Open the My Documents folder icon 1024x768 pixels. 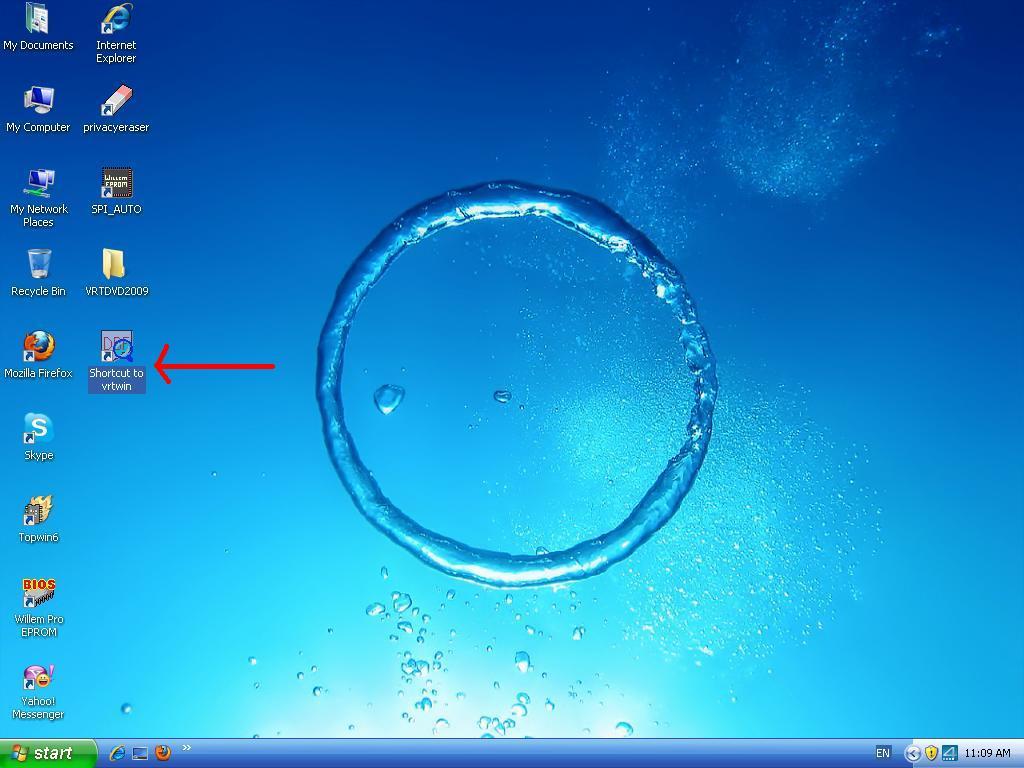[x=38, y=19]
